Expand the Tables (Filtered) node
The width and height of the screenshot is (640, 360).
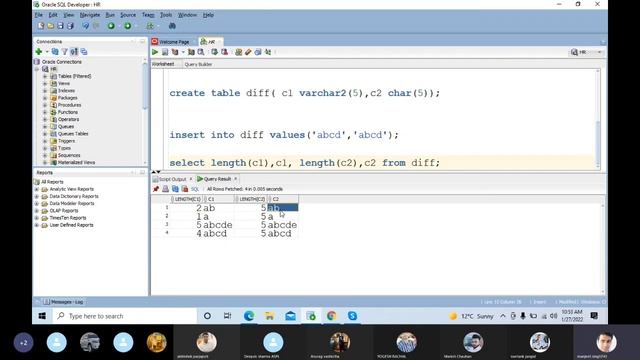pos(45,76)
